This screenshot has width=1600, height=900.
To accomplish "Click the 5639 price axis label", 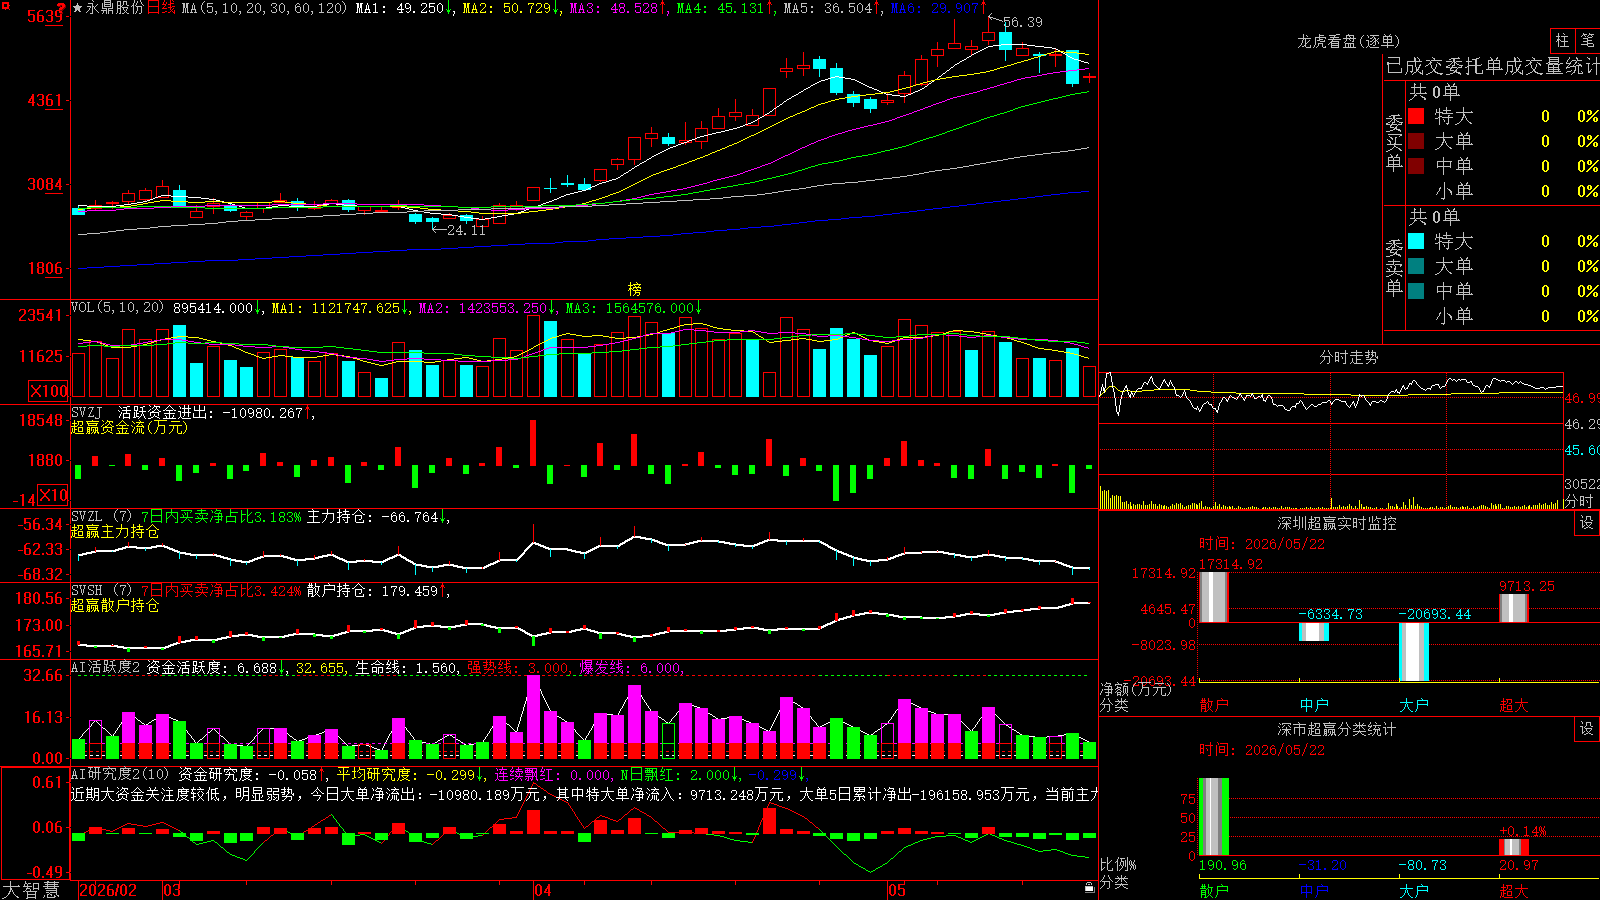I will coord(46,16).
